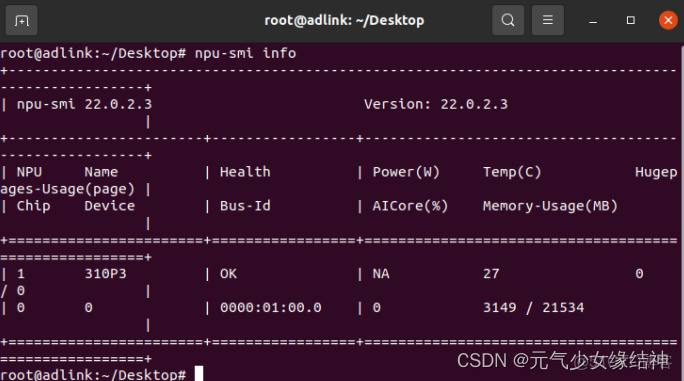Click the 'Version: 22.0.2.3' text

tap(436, 104)
